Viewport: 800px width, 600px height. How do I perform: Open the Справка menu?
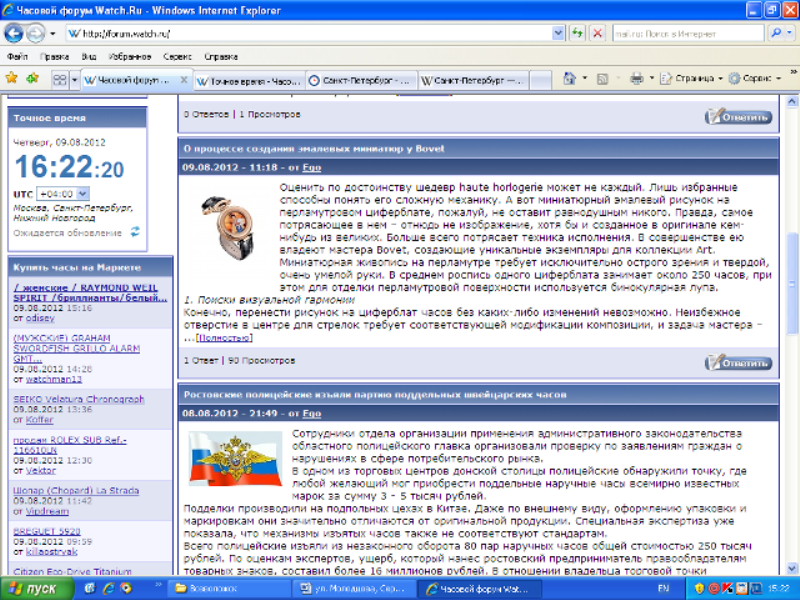click(221, 56)
